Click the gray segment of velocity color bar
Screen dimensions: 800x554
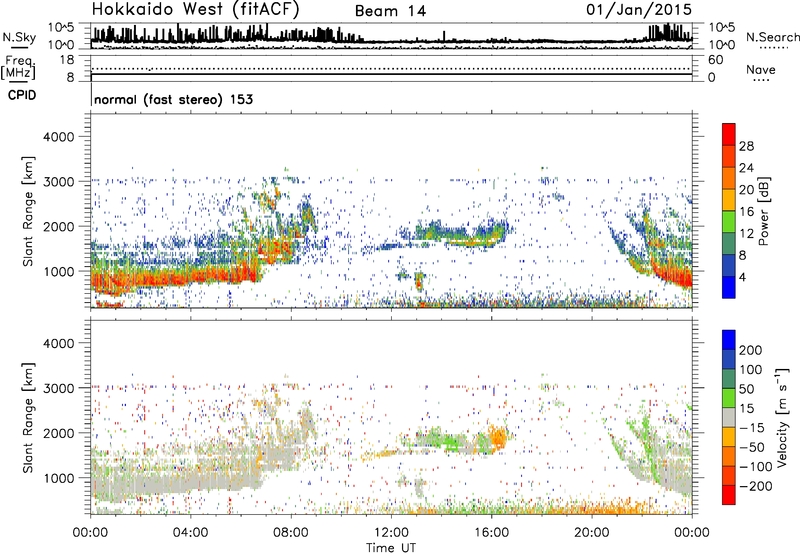click(729, 418)
